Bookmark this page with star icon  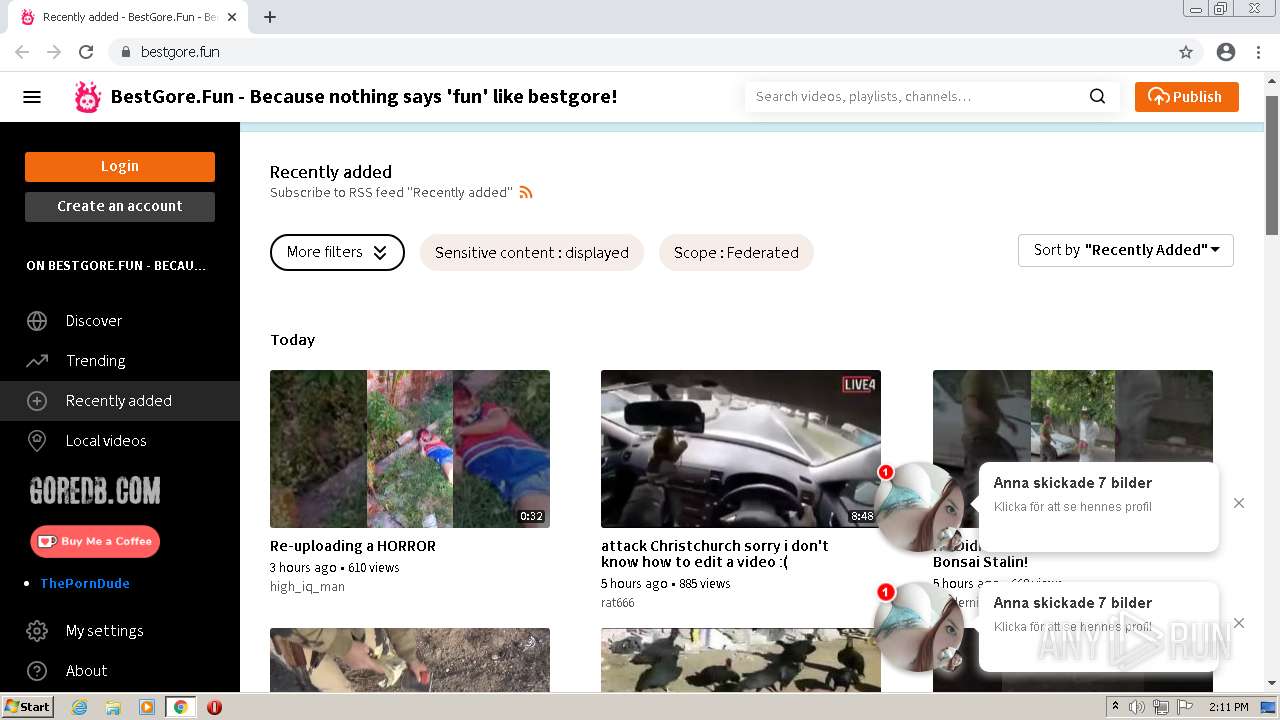(x=1186, y=52)
